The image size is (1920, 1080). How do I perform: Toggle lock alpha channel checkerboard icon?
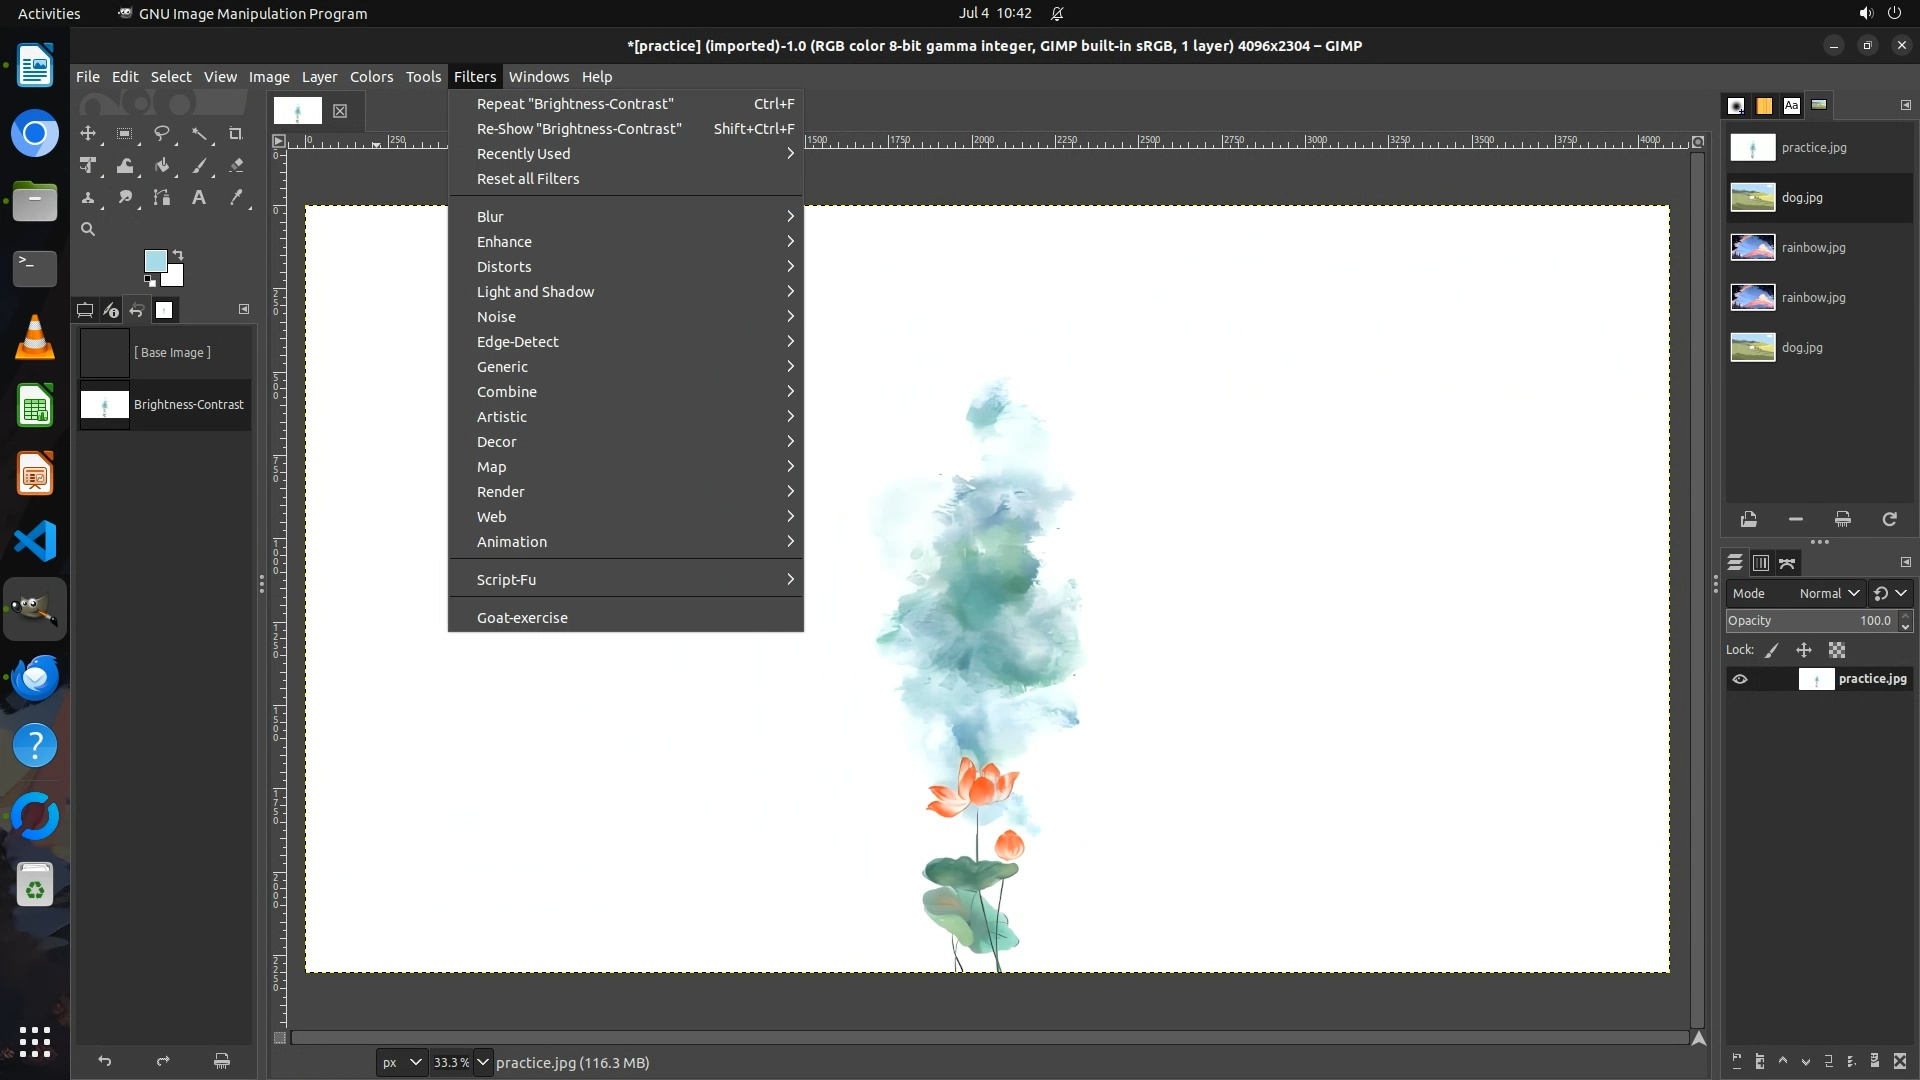click(x=1837, y=650)
